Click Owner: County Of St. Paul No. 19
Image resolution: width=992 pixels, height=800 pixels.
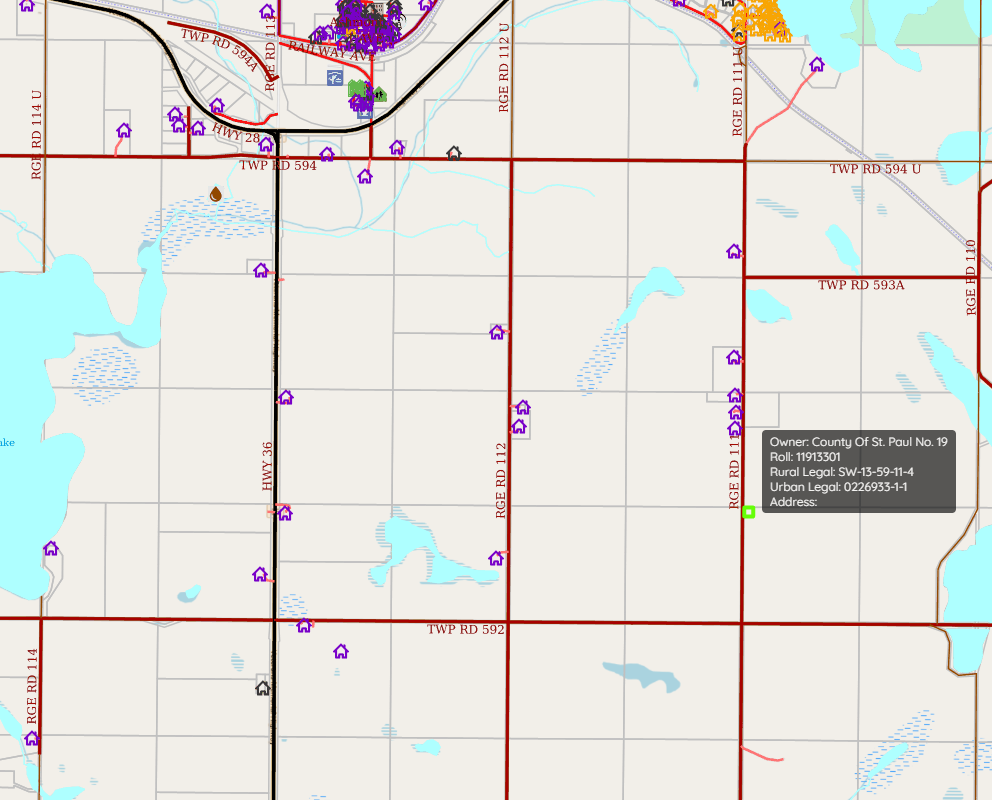coord(859,441)
